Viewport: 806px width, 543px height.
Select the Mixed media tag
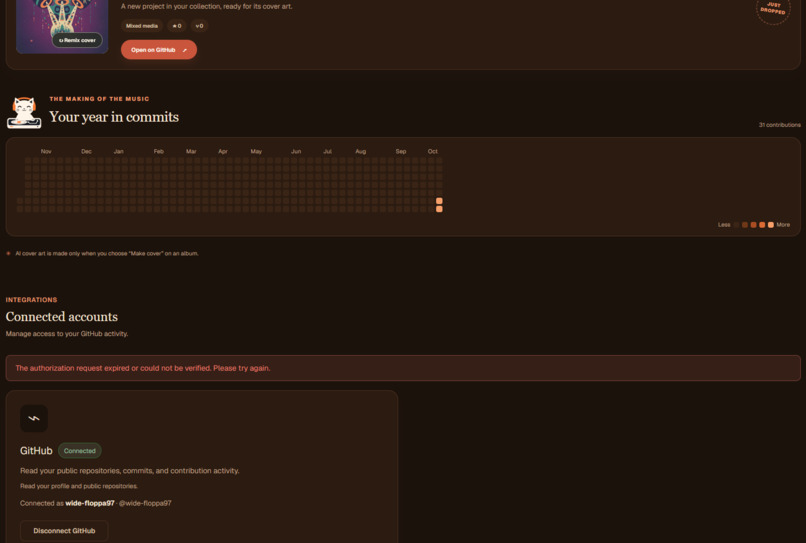pyautogui.click(x=142, y=26)
